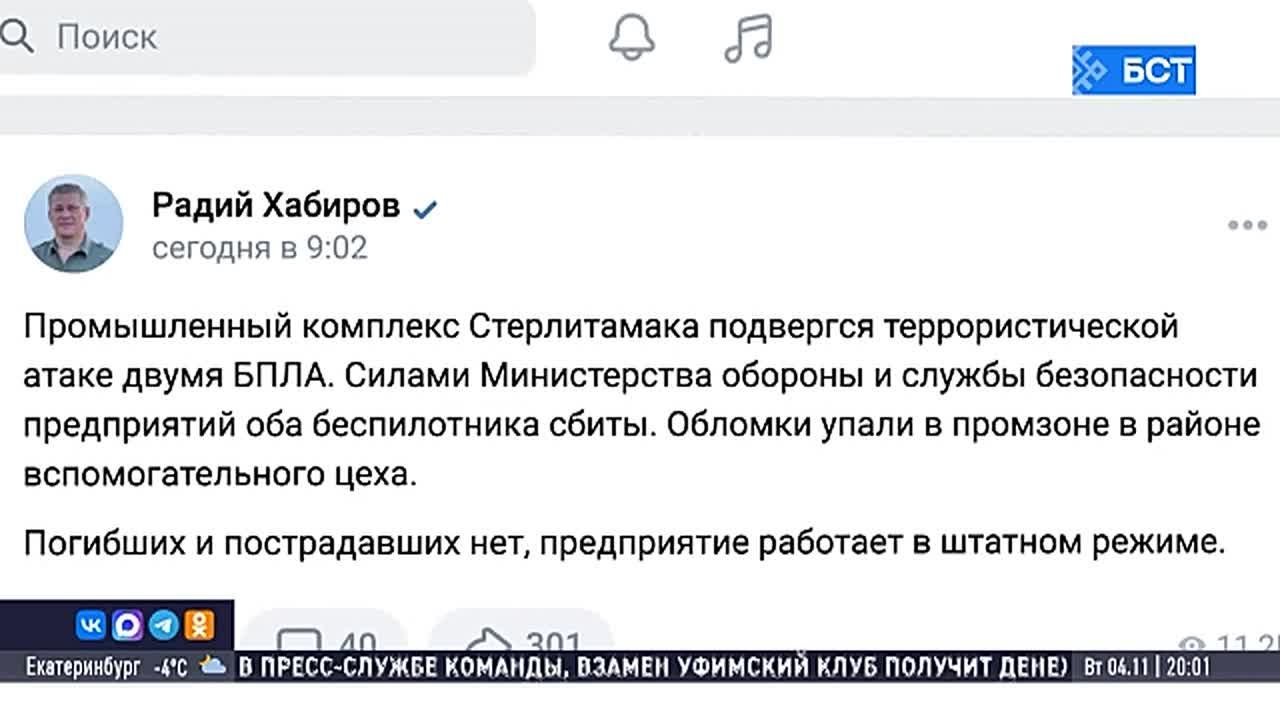Click the verified checkmark next to Радий Хабиров
Image resolution: width=1280 pixels, height=720 pixels.
(x=426, y=208)
